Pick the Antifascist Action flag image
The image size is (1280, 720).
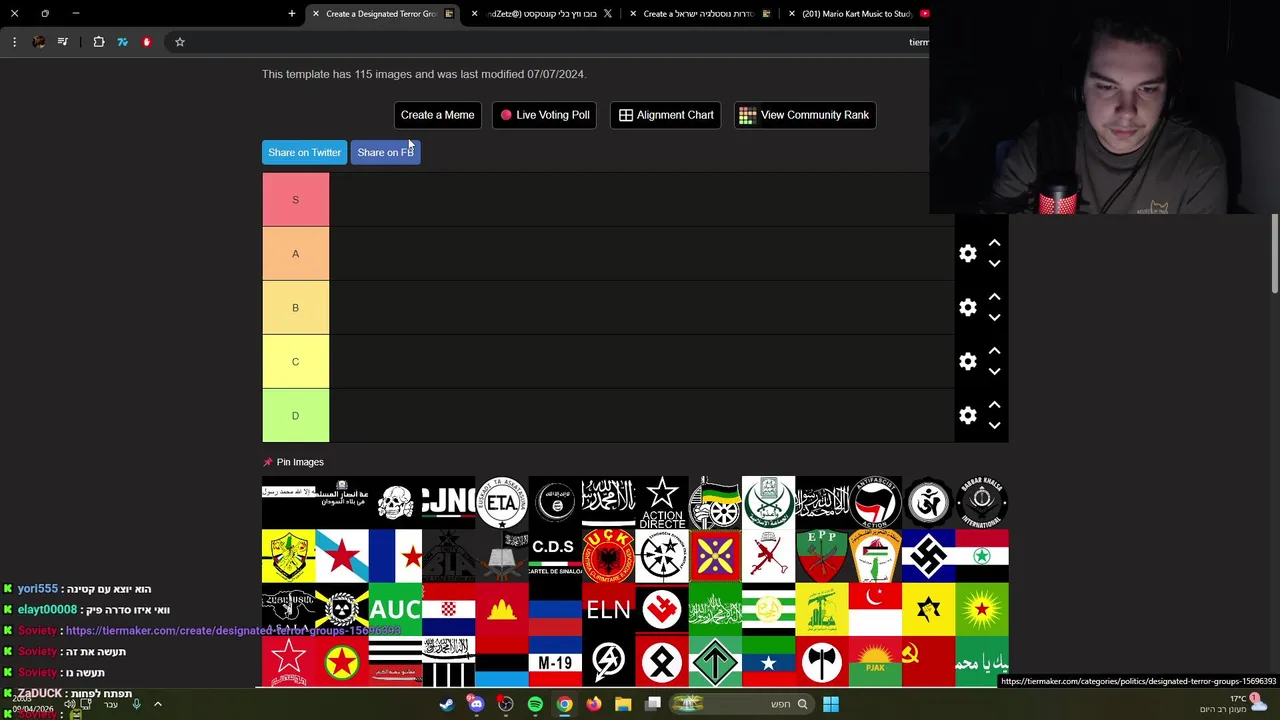875,502
